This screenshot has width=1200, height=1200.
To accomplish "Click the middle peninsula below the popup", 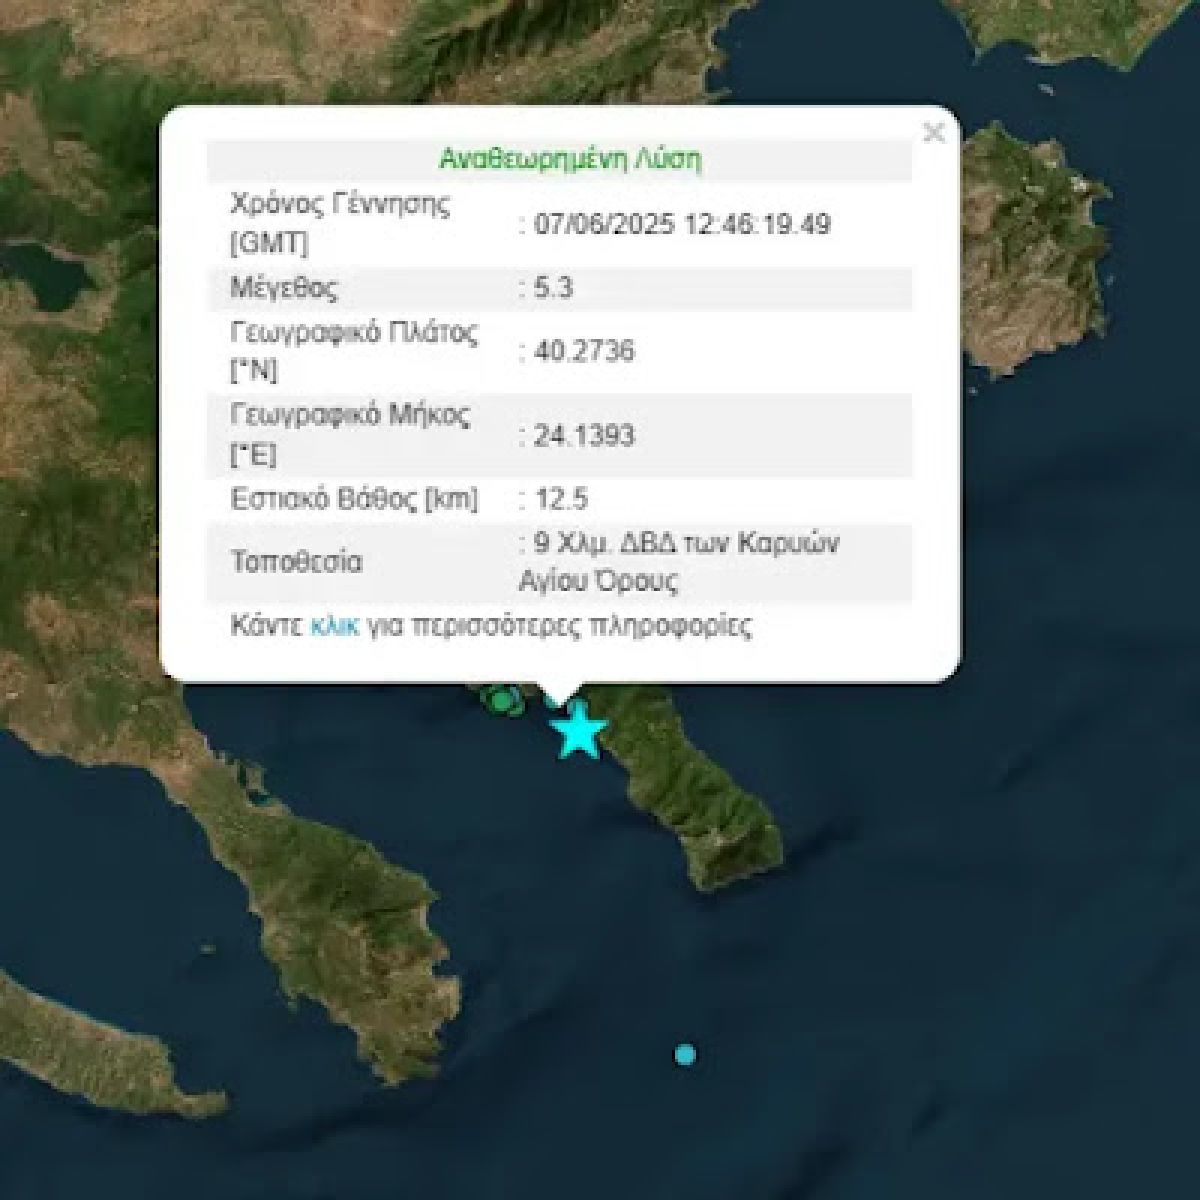I will pyautogui.click(x=330, y=850).
